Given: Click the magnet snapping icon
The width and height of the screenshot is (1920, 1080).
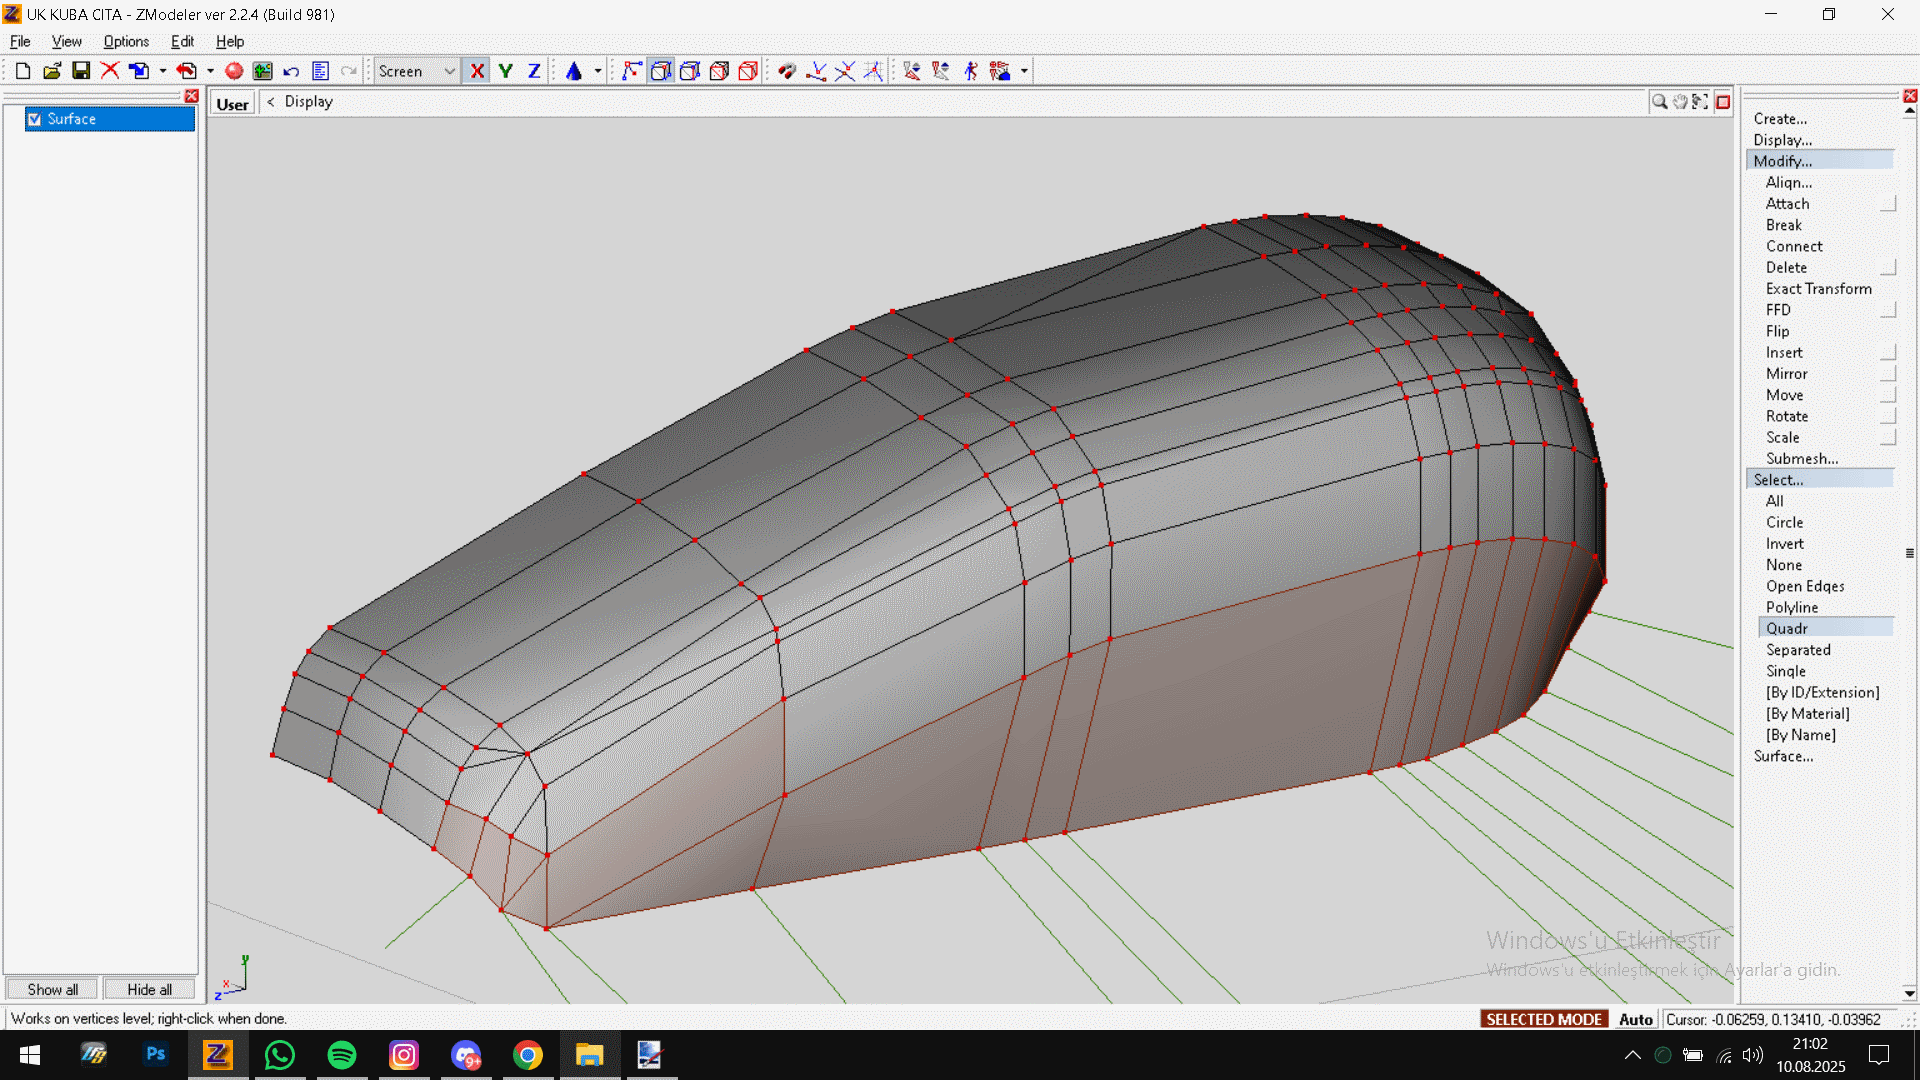Looking at the screenshot, I should (787, 71).
